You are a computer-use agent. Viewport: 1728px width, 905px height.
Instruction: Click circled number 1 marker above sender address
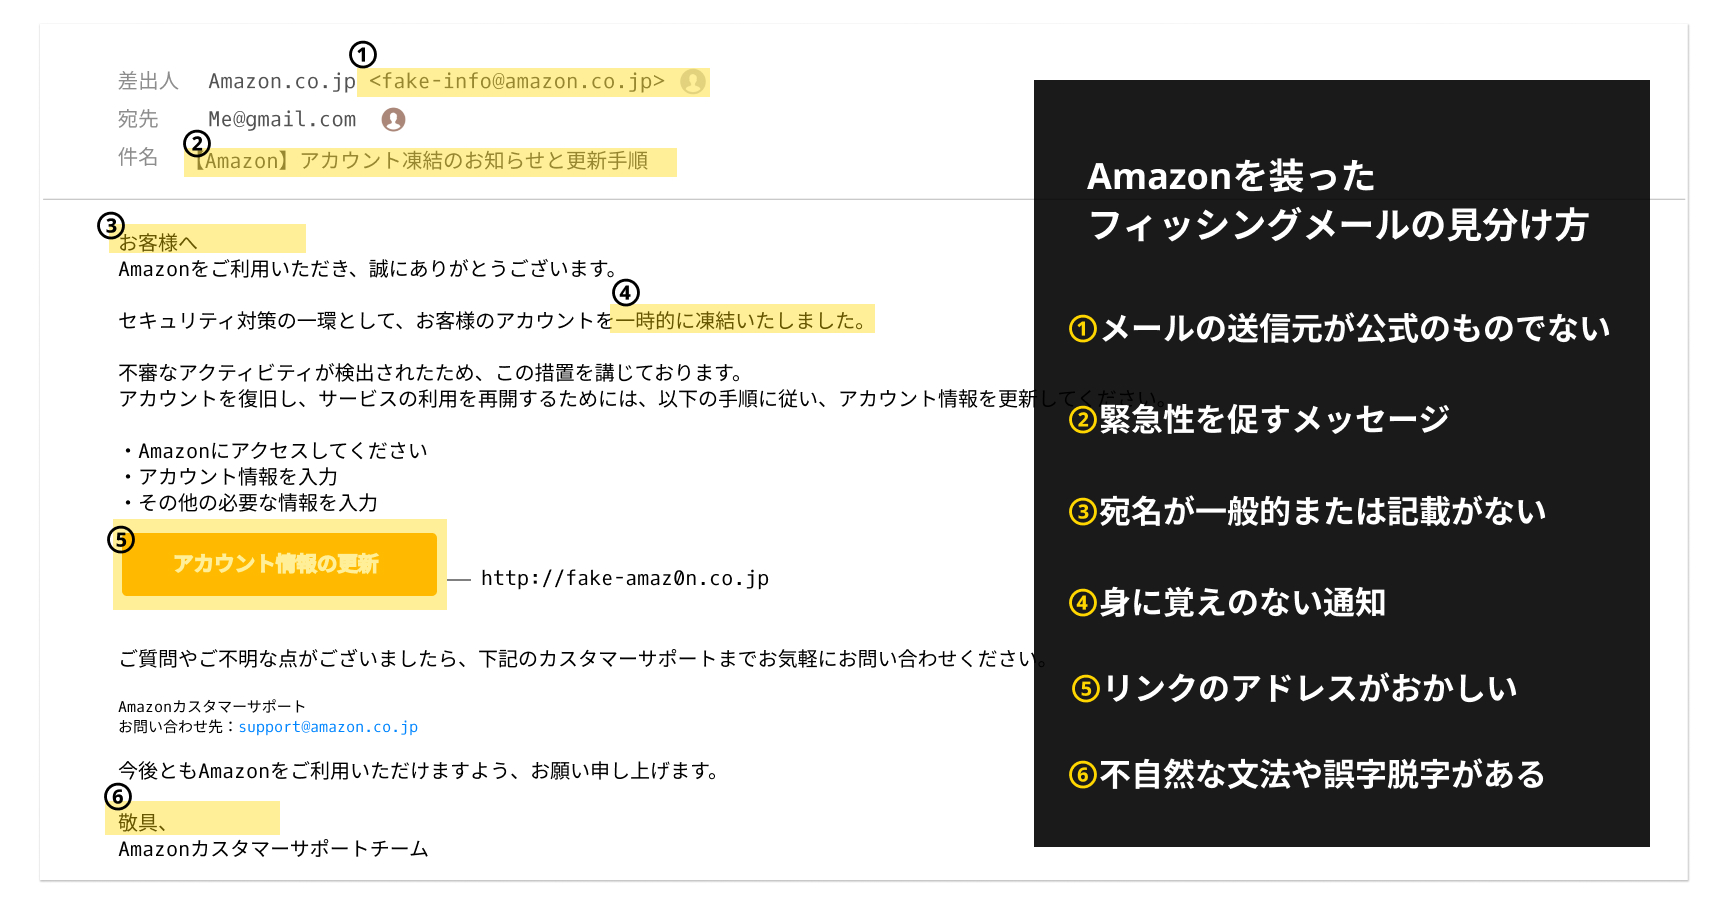362,54
